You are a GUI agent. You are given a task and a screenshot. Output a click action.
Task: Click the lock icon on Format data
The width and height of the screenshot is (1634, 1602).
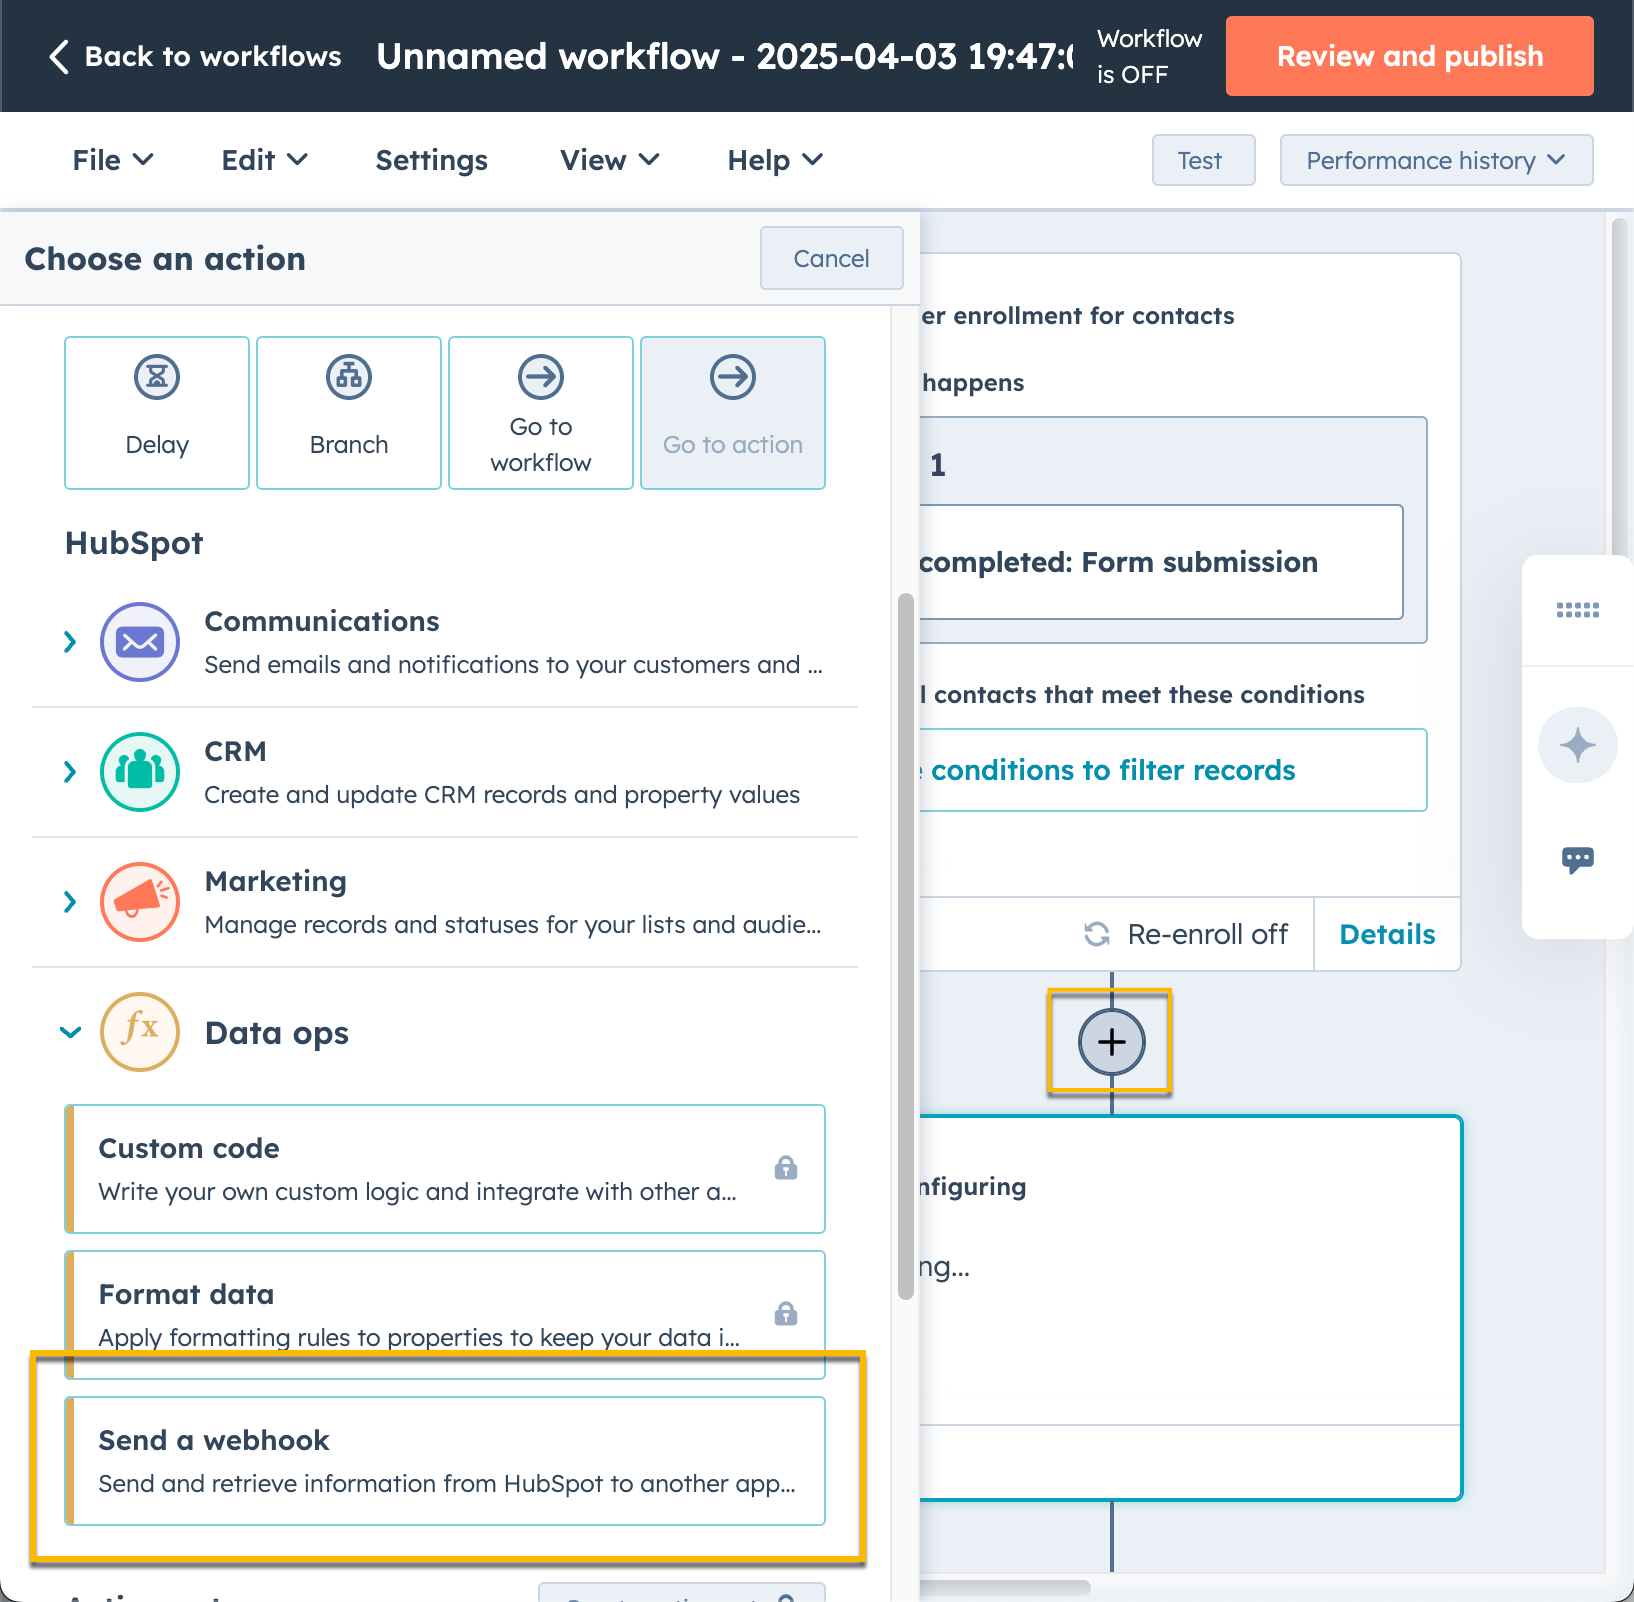point(786,1313)
